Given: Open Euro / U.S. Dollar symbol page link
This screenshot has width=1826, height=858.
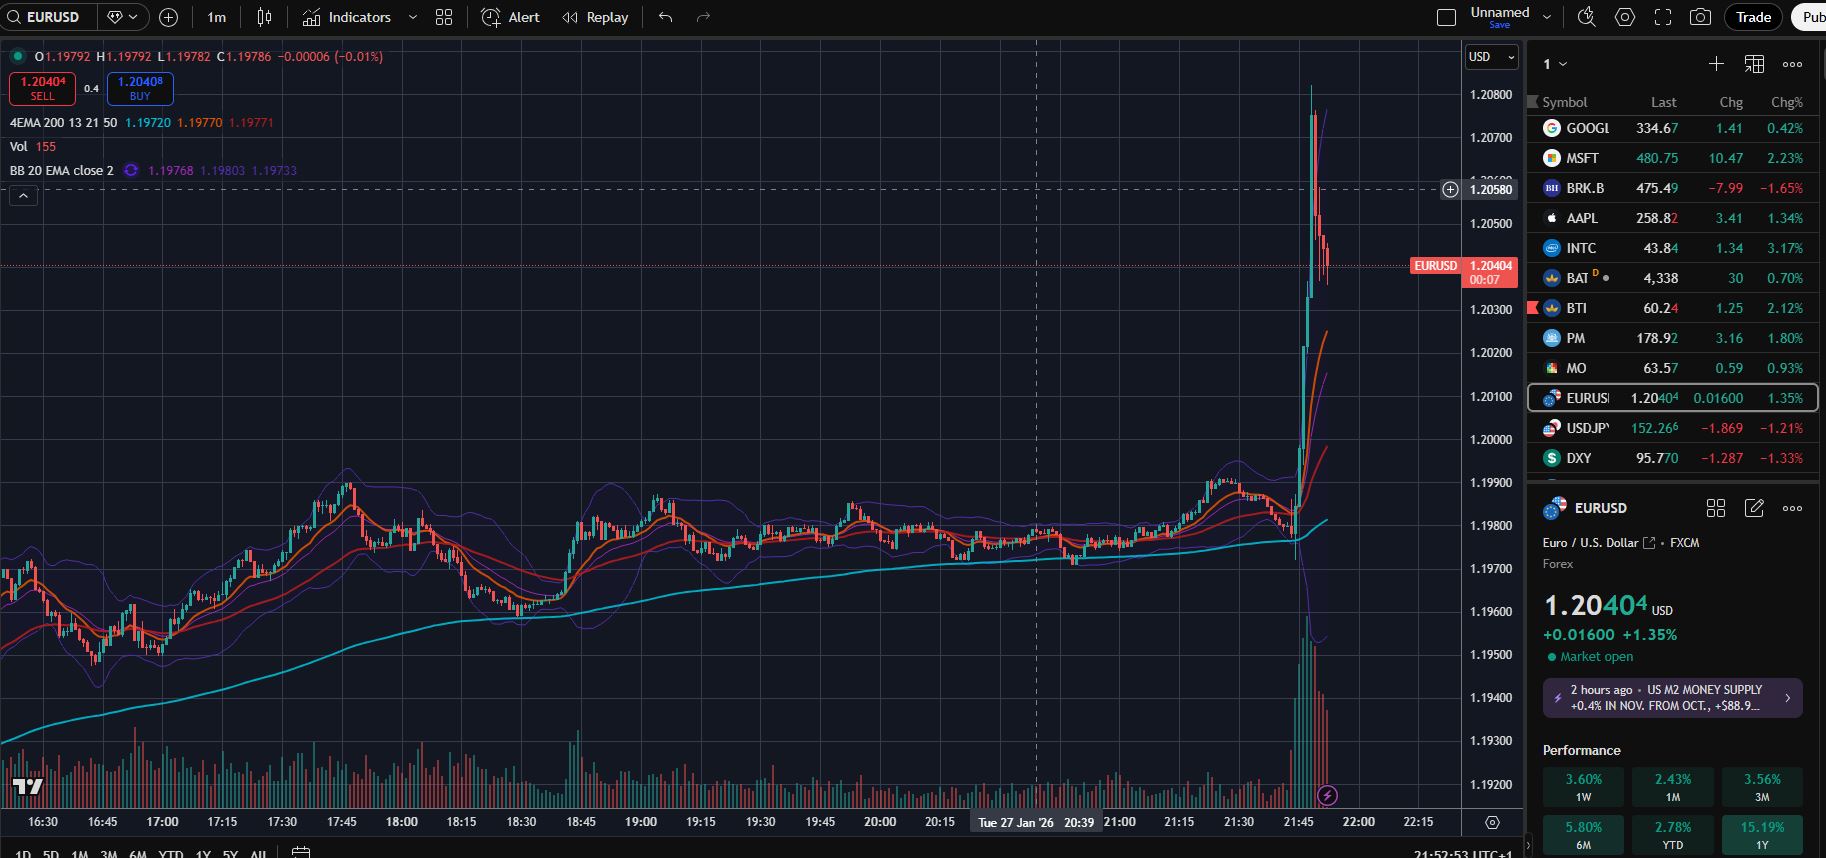Looking at the screenshot, I should pos(1598,543).
